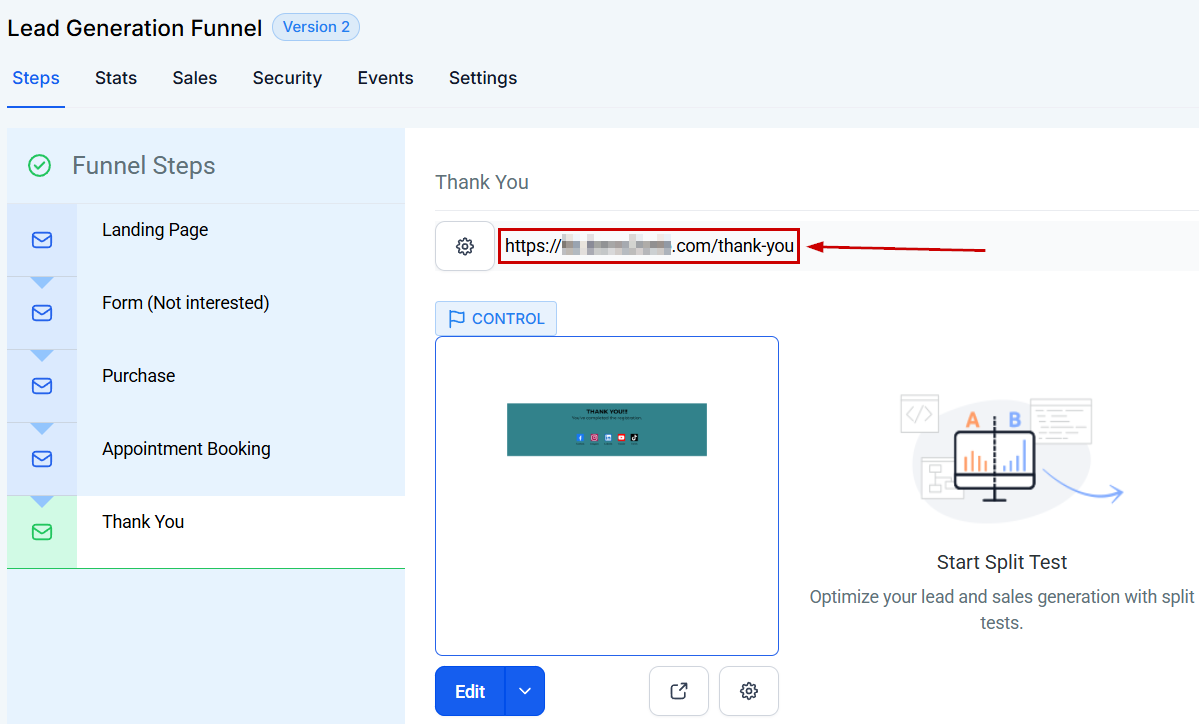1199x724 pixels.
Task: Select the Appointment Booking step
Action: pyautogui.click(x=206, y=459)
